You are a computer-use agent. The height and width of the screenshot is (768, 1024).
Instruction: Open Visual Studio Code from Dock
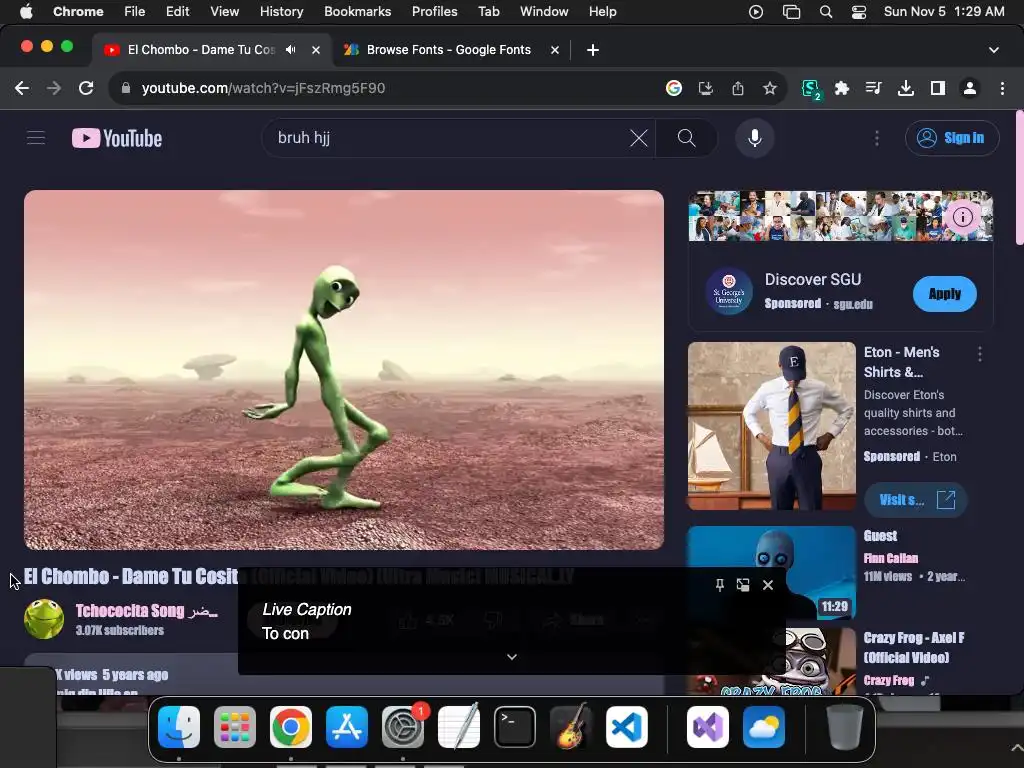coord(627,727)
